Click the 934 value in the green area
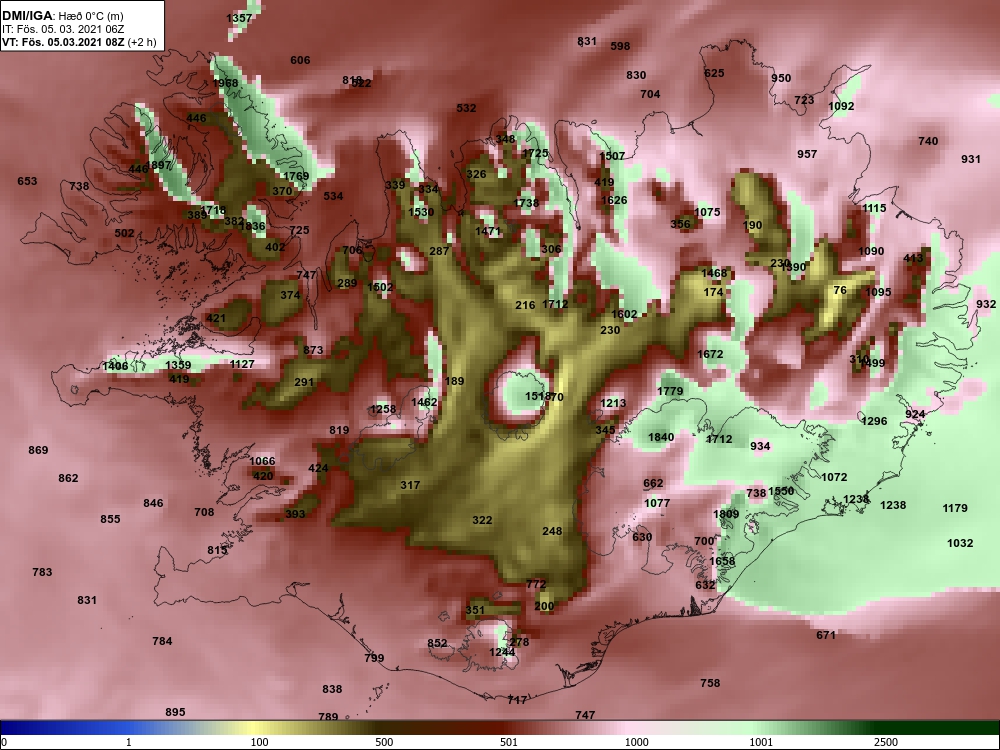This screenshot has width=1000, height=750. 760,446
